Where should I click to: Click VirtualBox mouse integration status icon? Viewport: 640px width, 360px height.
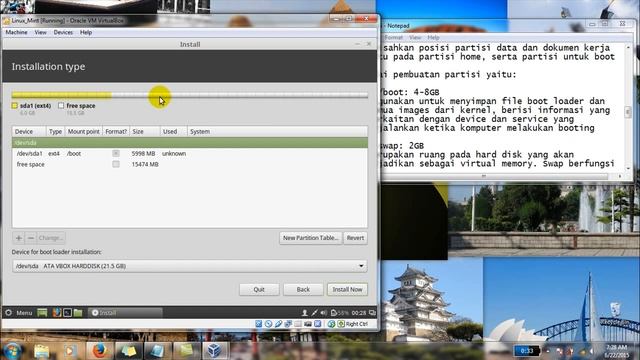[331, 324]
